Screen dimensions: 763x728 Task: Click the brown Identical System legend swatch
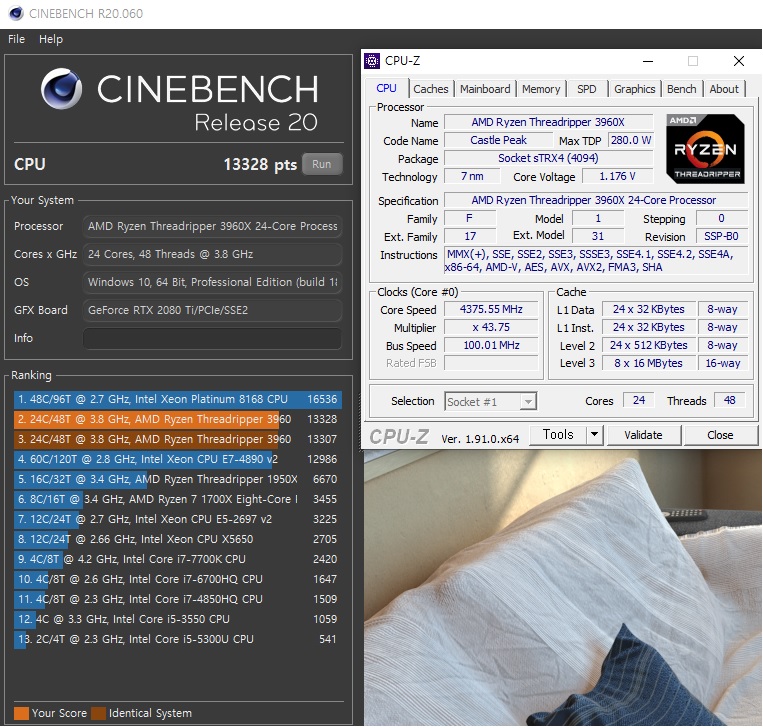[x=98, y=713]
